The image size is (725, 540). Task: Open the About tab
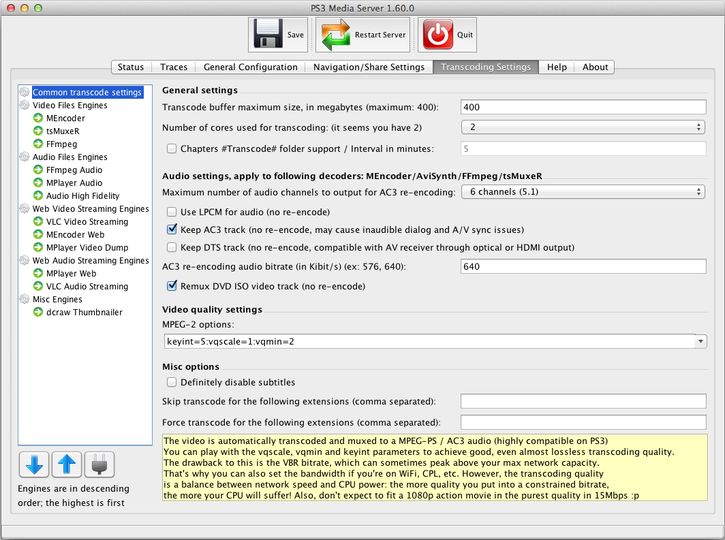coord(595,67)
